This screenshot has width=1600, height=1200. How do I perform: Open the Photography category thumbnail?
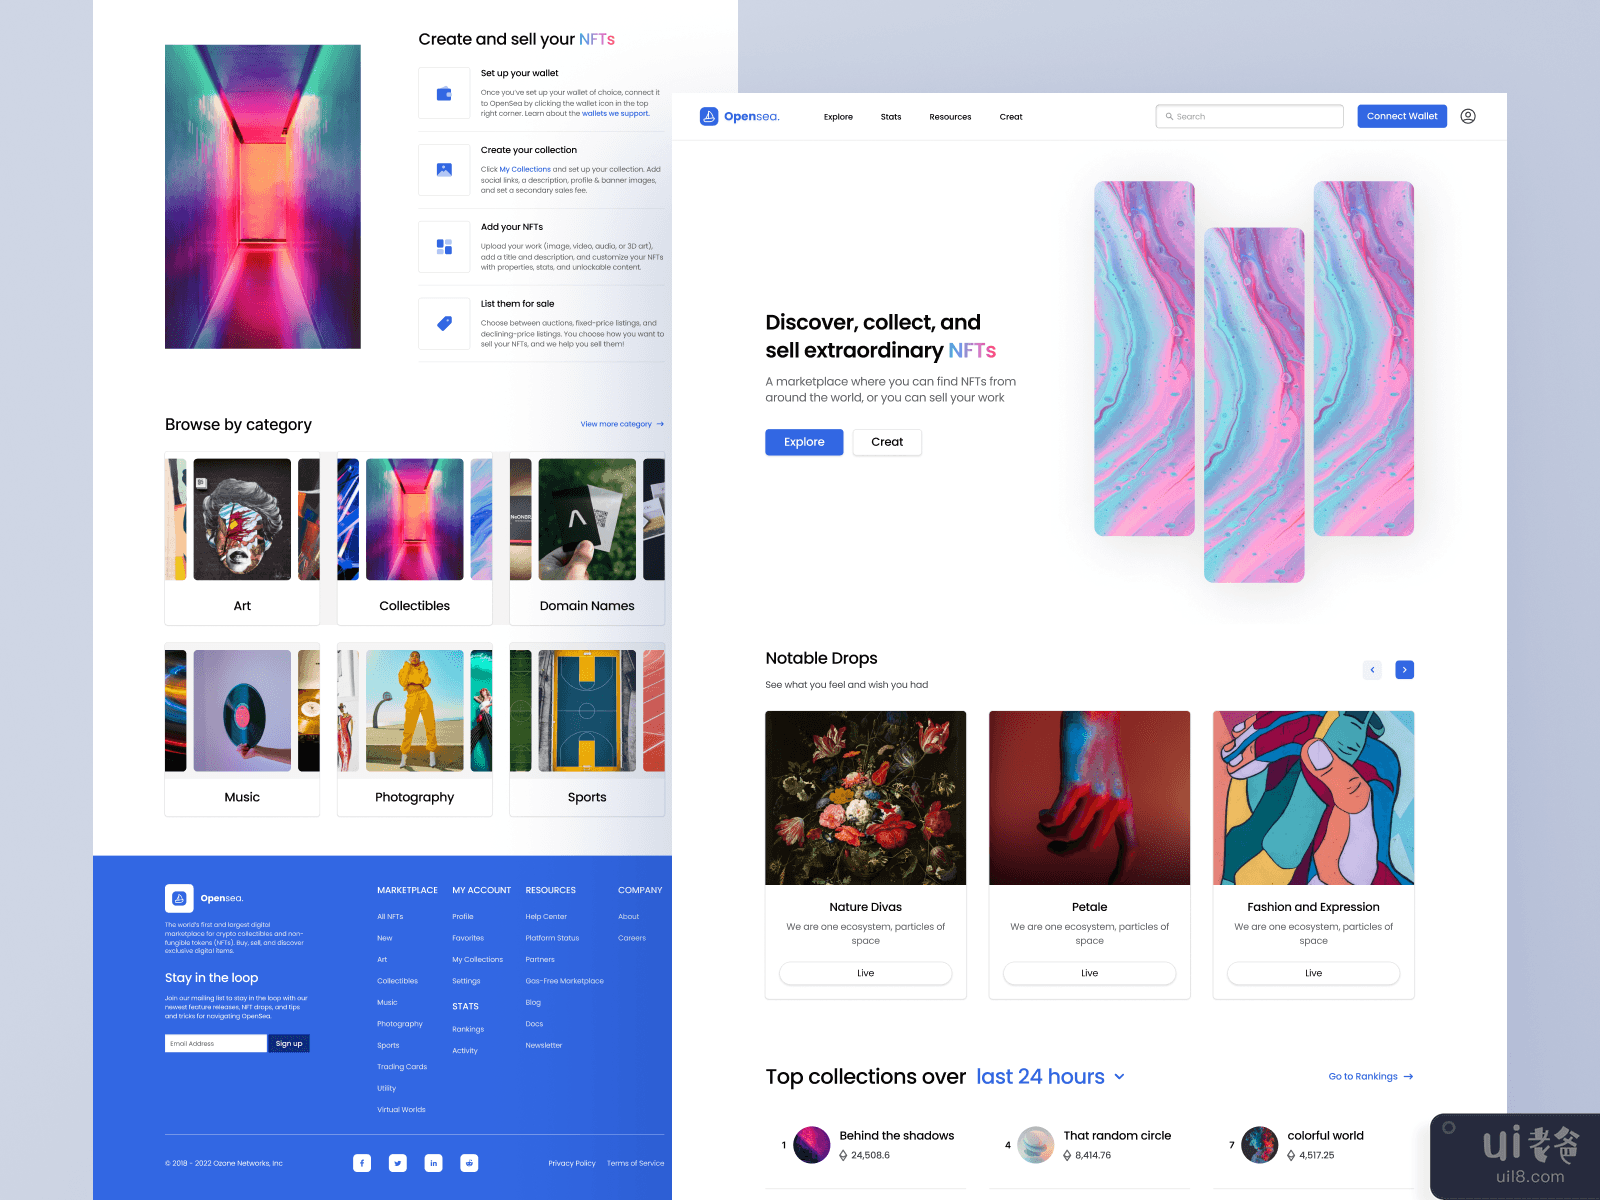pyautogui.click(x=414, y=710)
